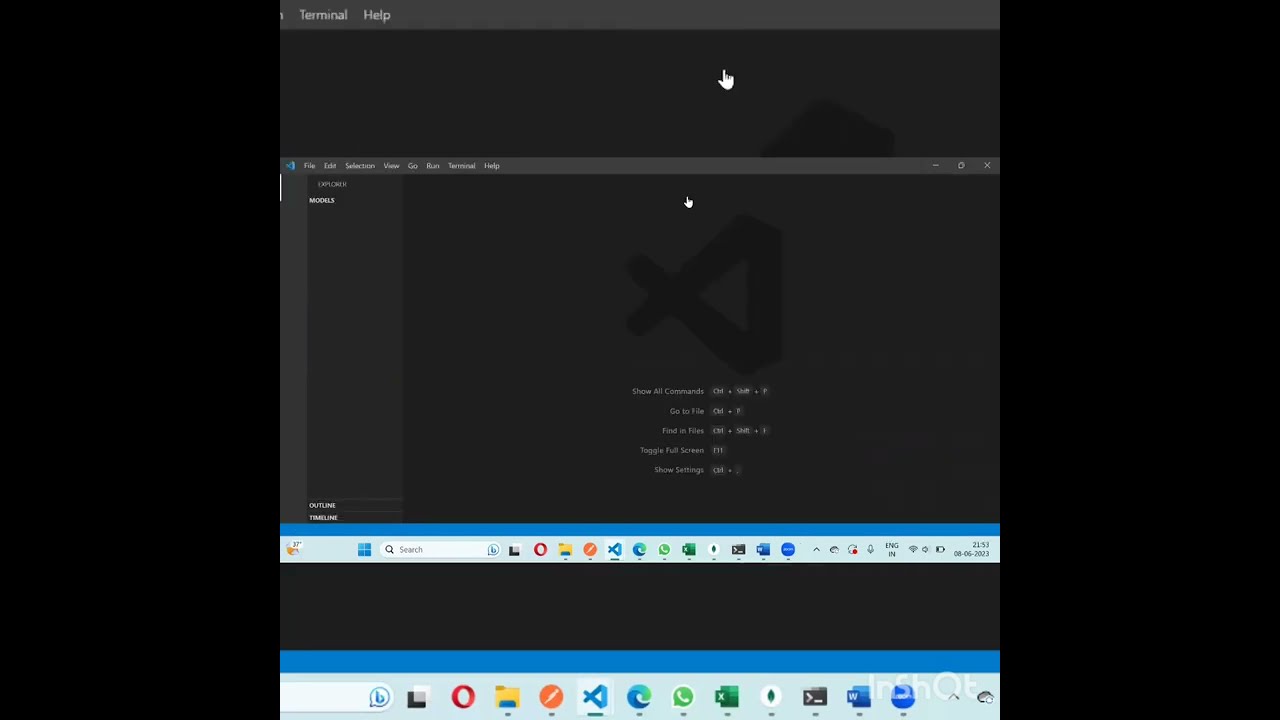Screen dimensions: 1280x720
Task: Open the Selection menu
Action: point(360,166)
